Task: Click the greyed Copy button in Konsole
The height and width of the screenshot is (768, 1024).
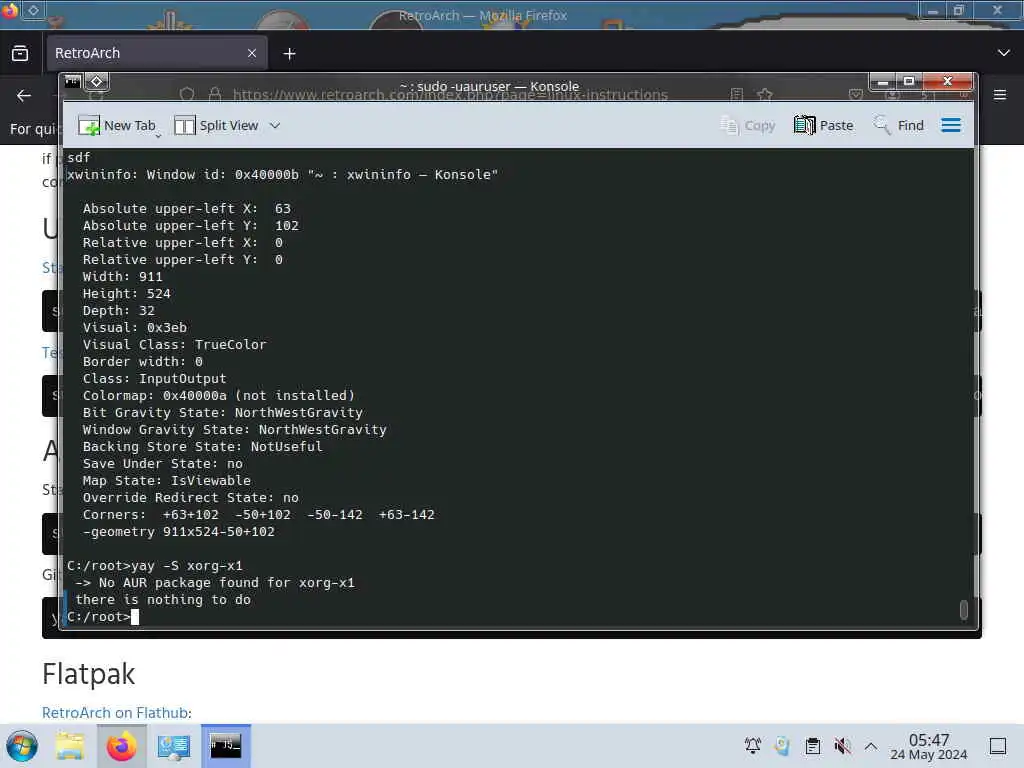Action: click(x=748, y=125)
